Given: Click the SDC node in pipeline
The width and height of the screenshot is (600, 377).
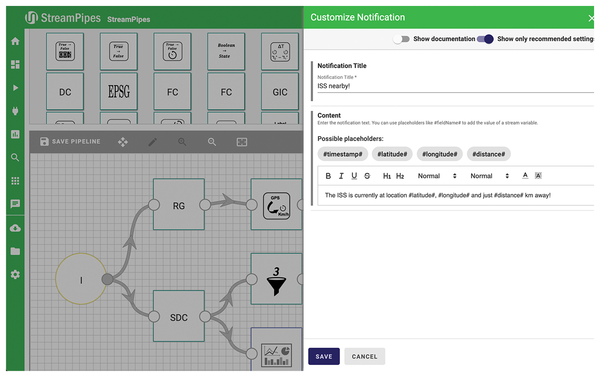Looking at the screenshot, I should (x=179, y=316).
